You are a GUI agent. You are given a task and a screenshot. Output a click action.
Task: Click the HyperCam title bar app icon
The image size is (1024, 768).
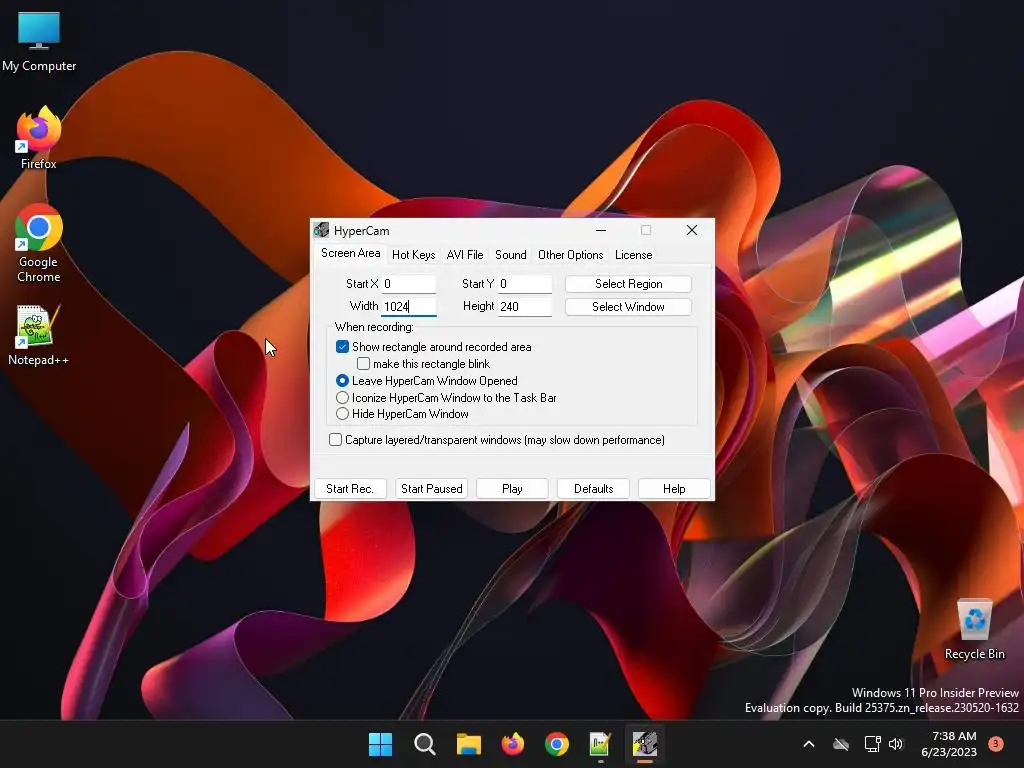pyautogui.click(x=321, y=230)
